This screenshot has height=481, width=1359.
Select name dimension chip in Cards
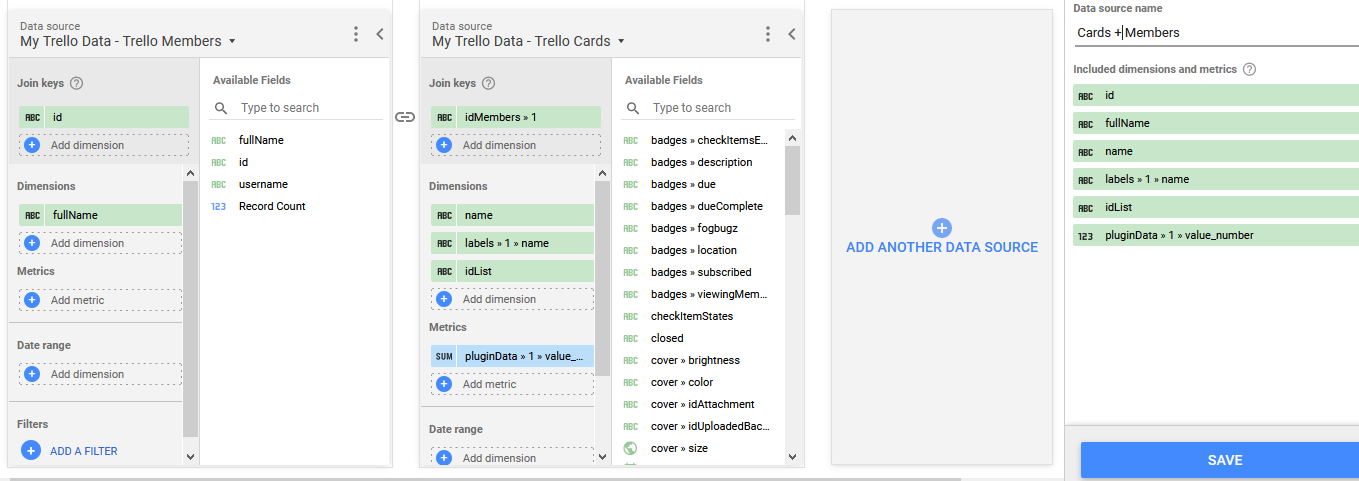coord(512,215)
